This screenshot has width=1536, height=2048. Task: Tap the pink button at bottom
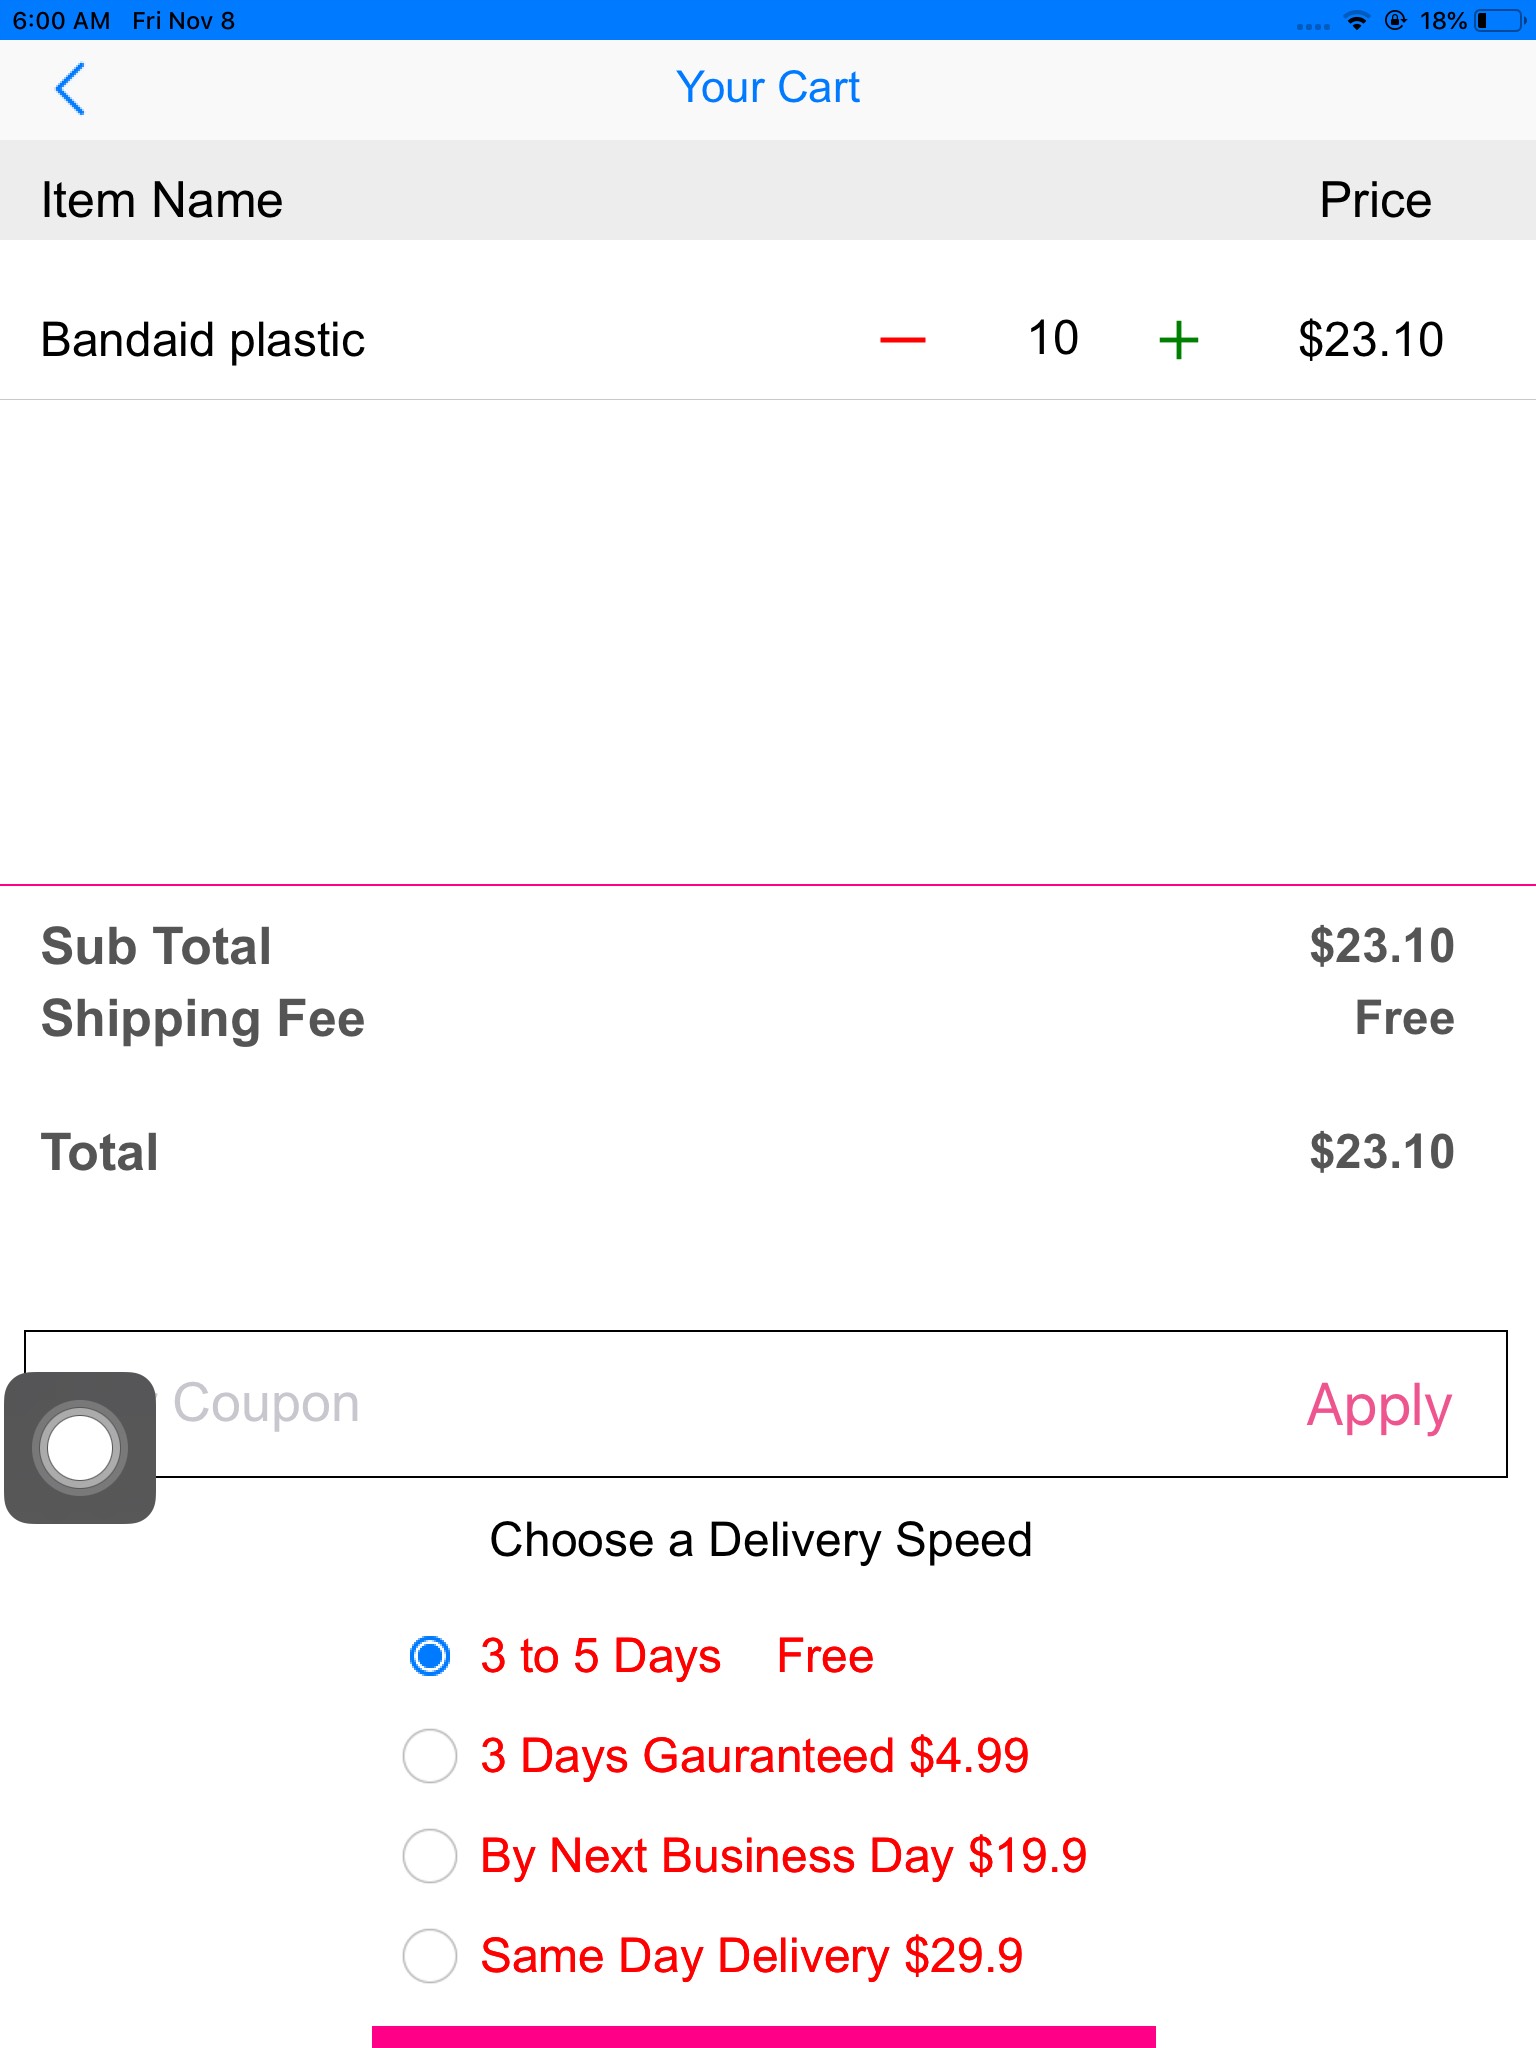click(x=764, y=2036)
